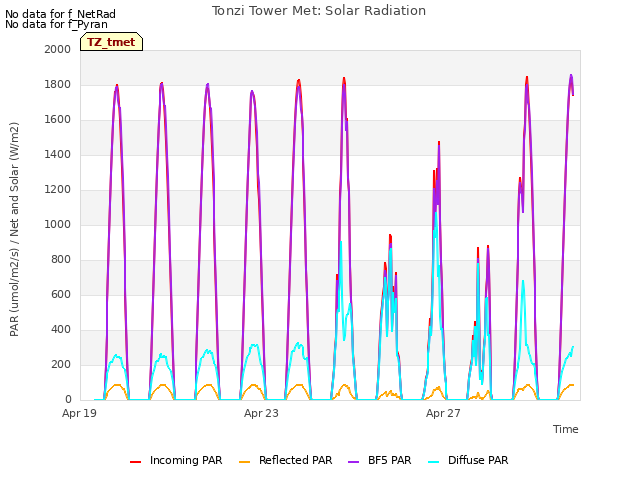640x480 pixels.
Task: Click the 400 y-axis tick label
Action: pyautogui.click(x=61, y=329)
